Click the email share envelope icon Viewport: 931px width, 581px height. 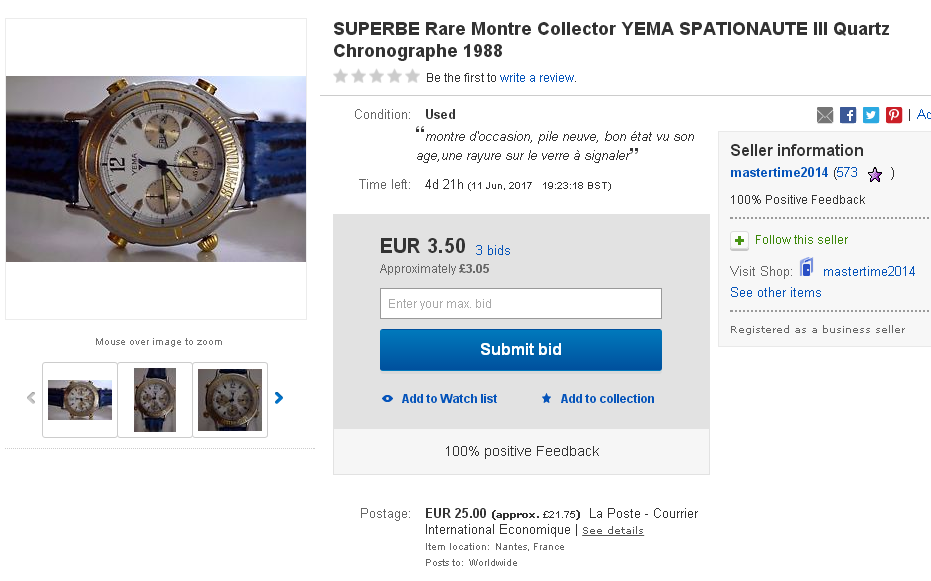825,115
